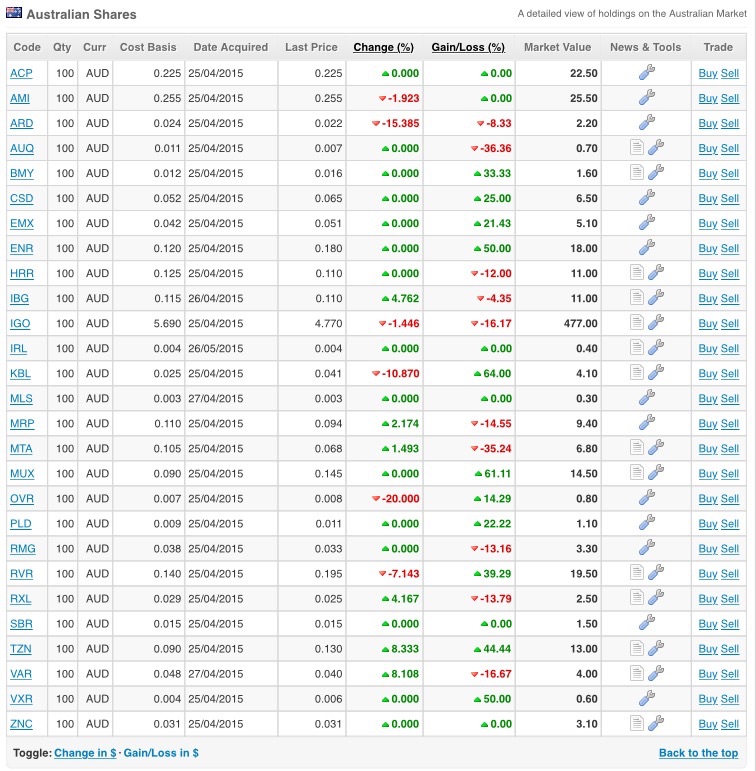Open the tools wrench icon for RXL

coord(656,597)
